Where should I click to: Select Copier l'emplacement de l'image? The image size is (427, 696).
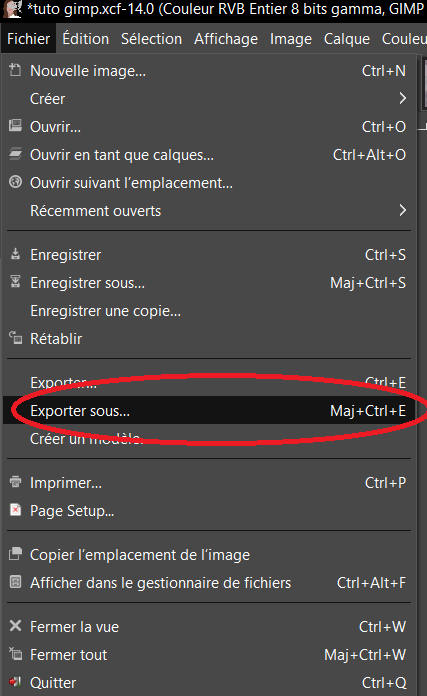click(x=210, y=554)
